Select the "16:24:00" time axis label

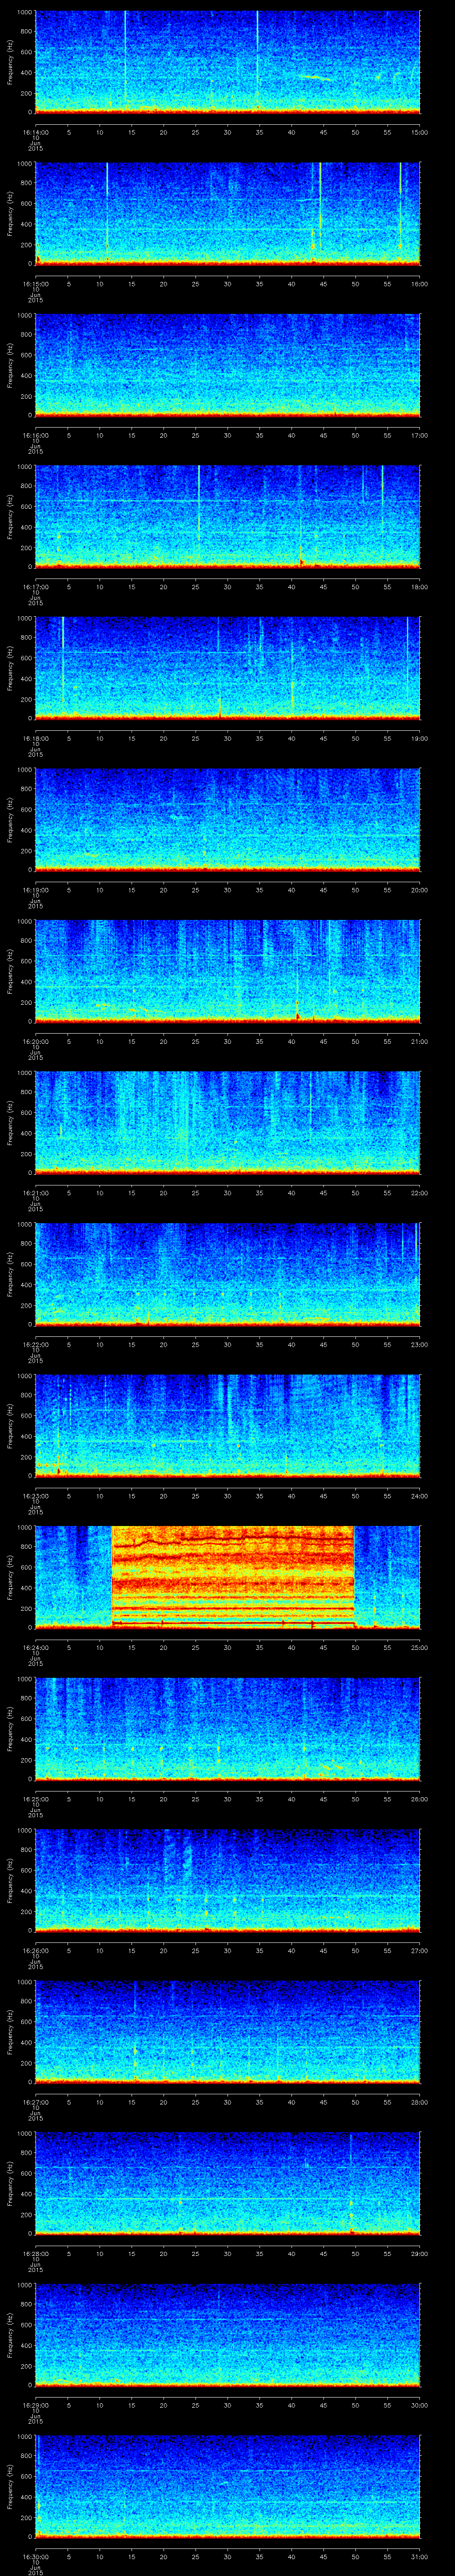36,1647
